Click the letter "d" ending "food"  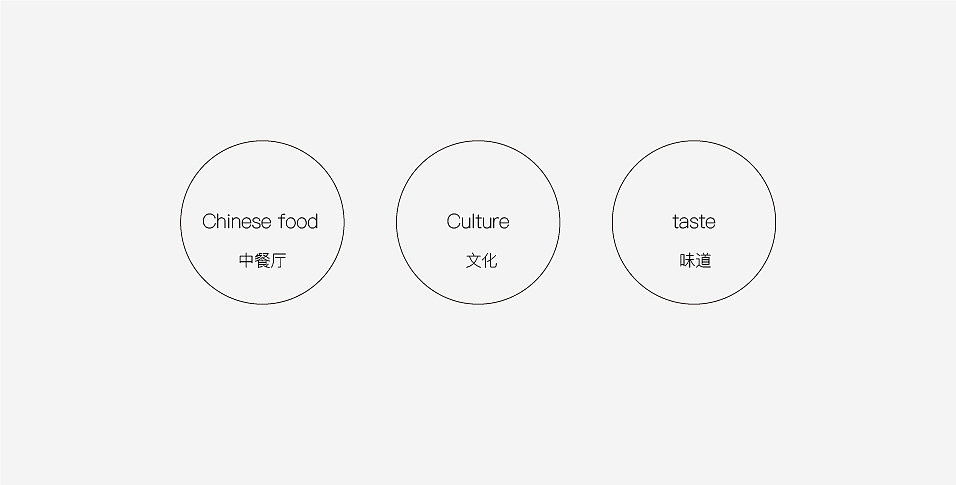click(312, 221)
